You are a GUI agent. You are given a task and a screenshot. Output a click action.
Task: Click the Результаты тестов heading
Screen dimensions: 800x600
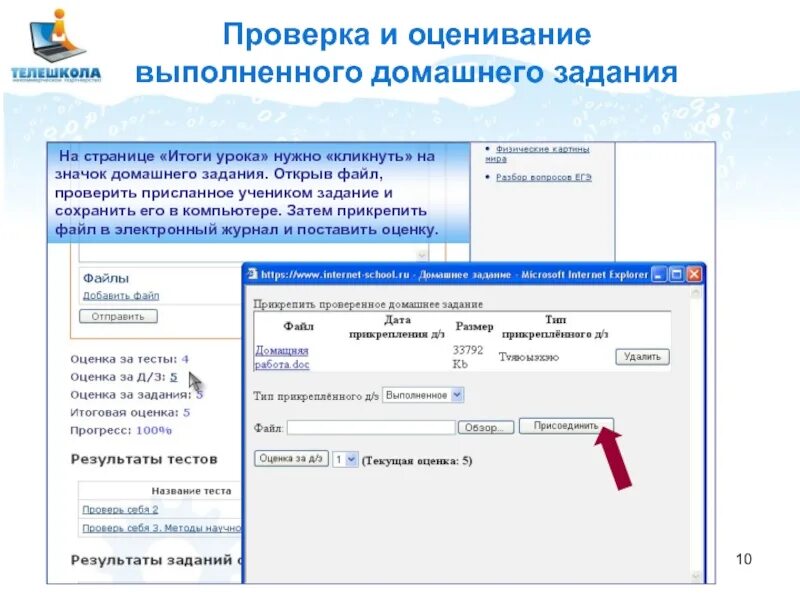(x=144, y=459)
